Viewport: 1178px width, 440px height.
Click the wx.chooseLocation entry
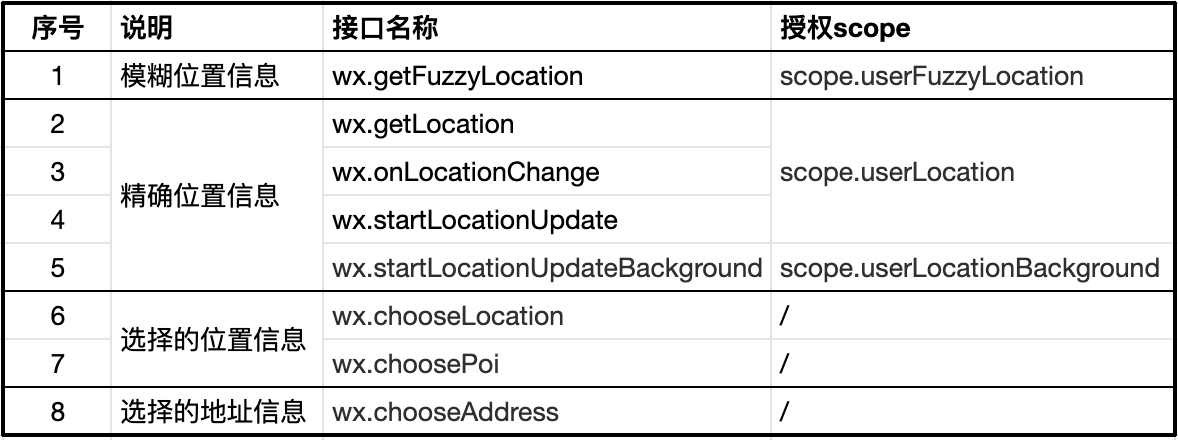(x=448, y=316)
